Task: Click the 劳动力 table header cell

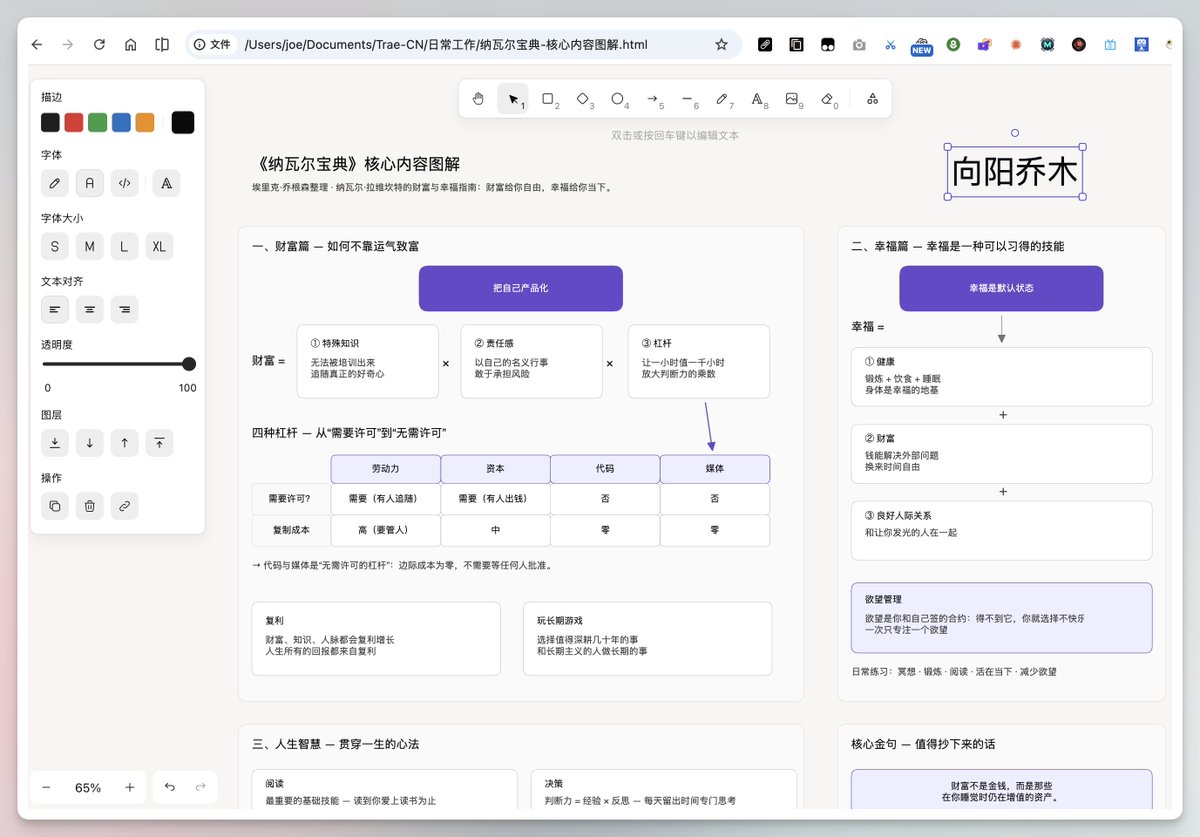Action: pyautogui.click(x=386, y=469)
